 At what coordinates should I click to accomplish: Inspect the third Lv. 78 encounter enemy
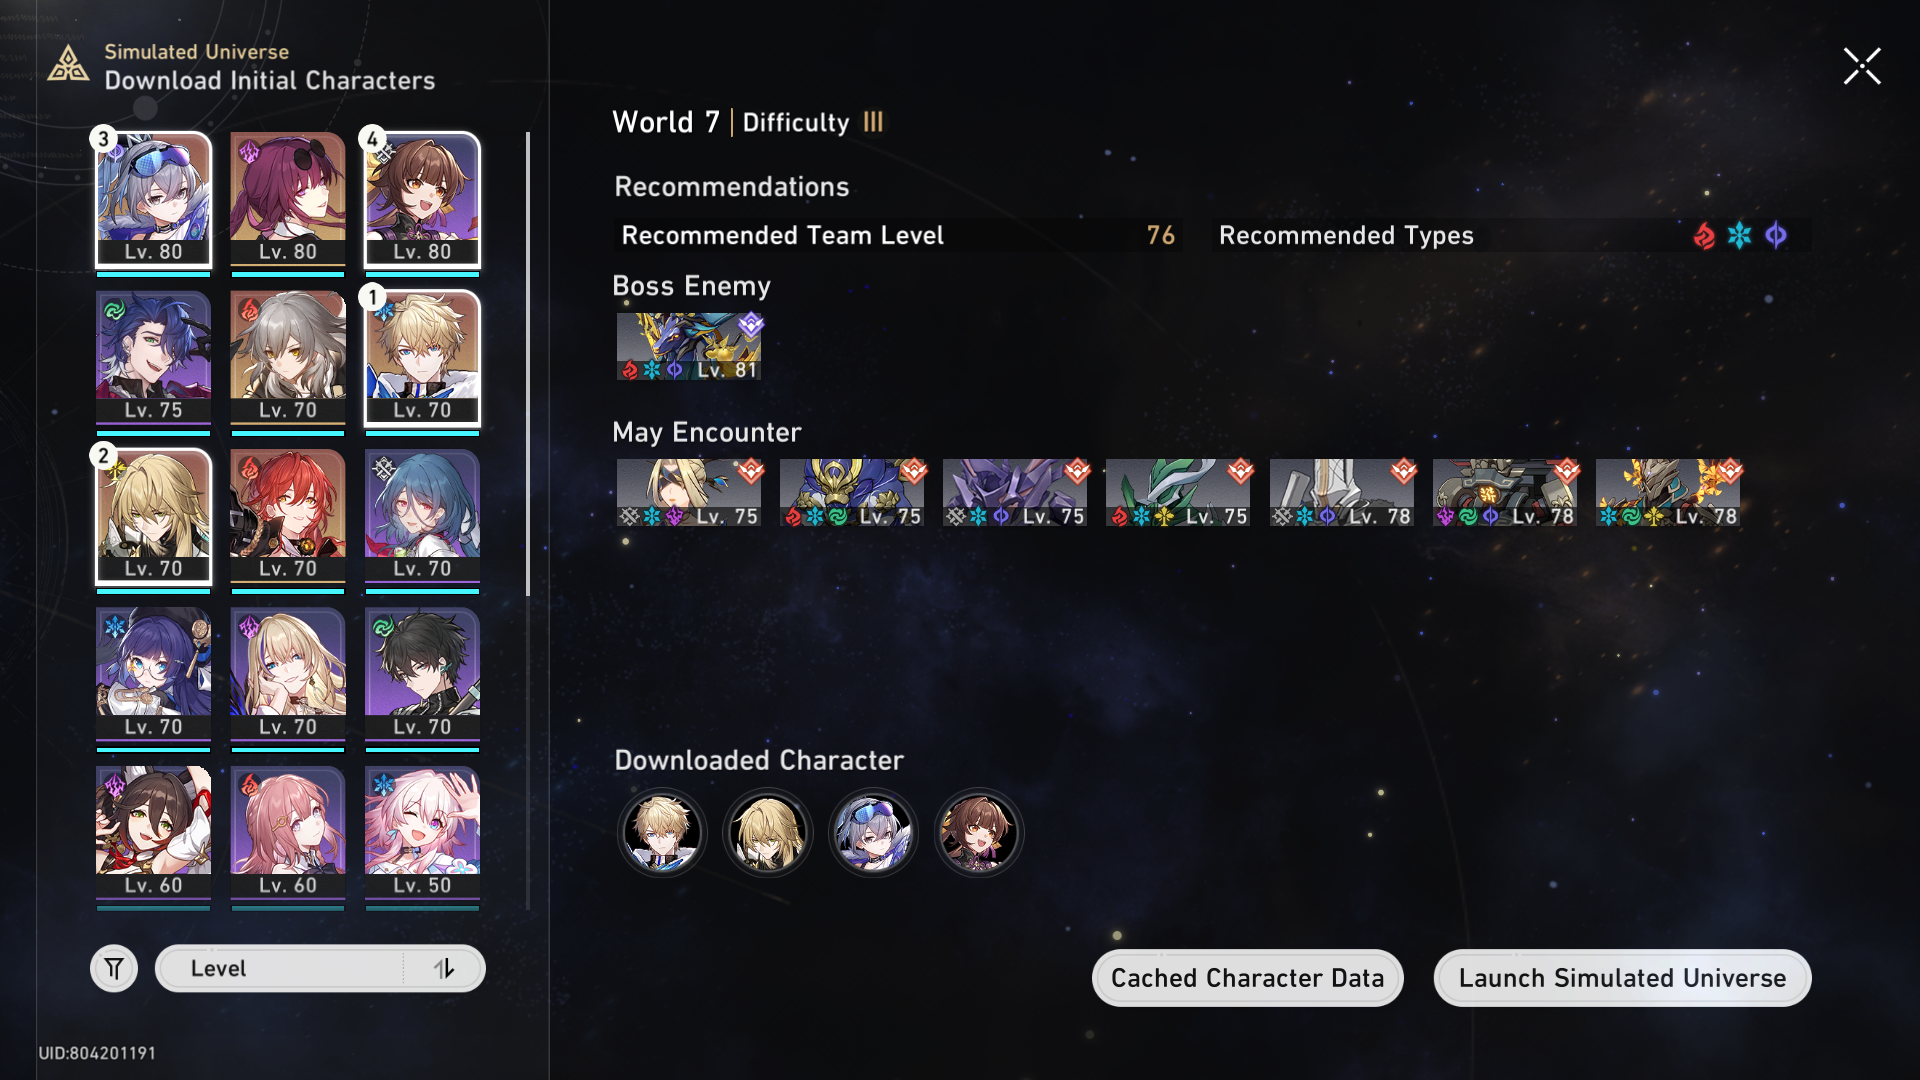pos(1668,493)
